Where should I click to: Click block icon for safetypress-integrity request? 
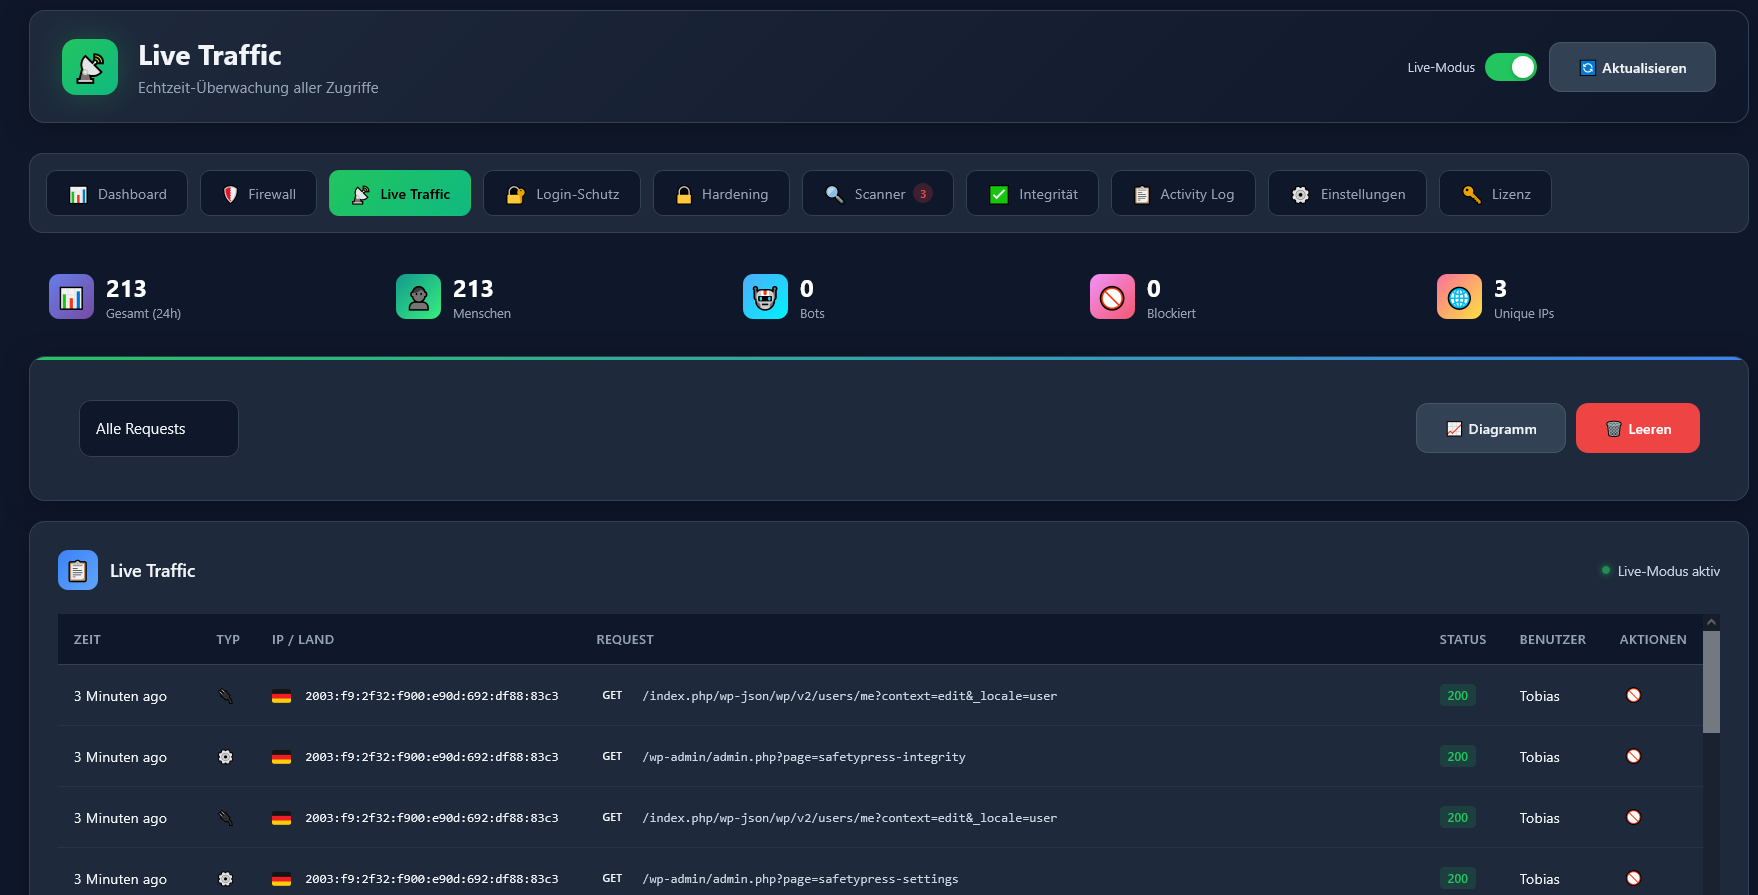click(1633, 756)
